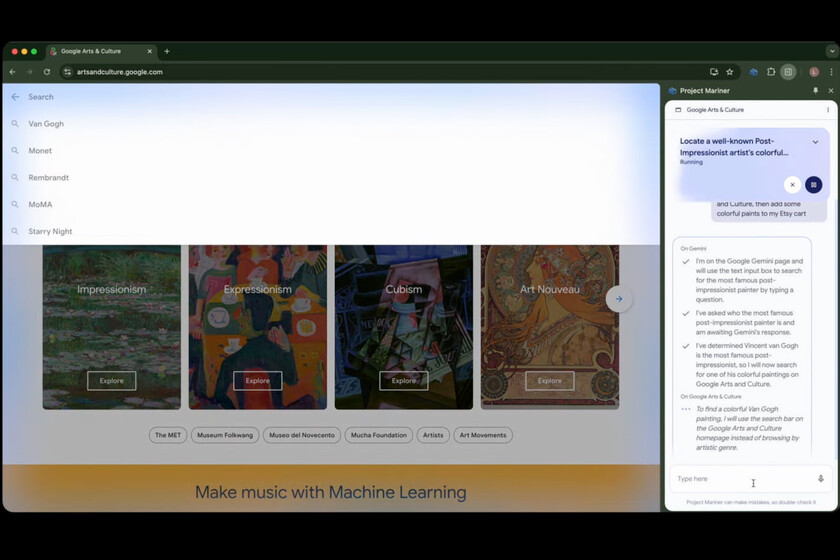Pause the running Mariner task

click(x=813, y=185)
